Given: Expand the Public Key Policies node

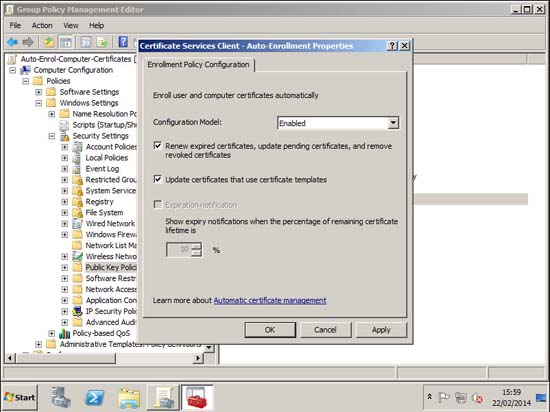Looking at the screenshot, I should coord(65,268).
